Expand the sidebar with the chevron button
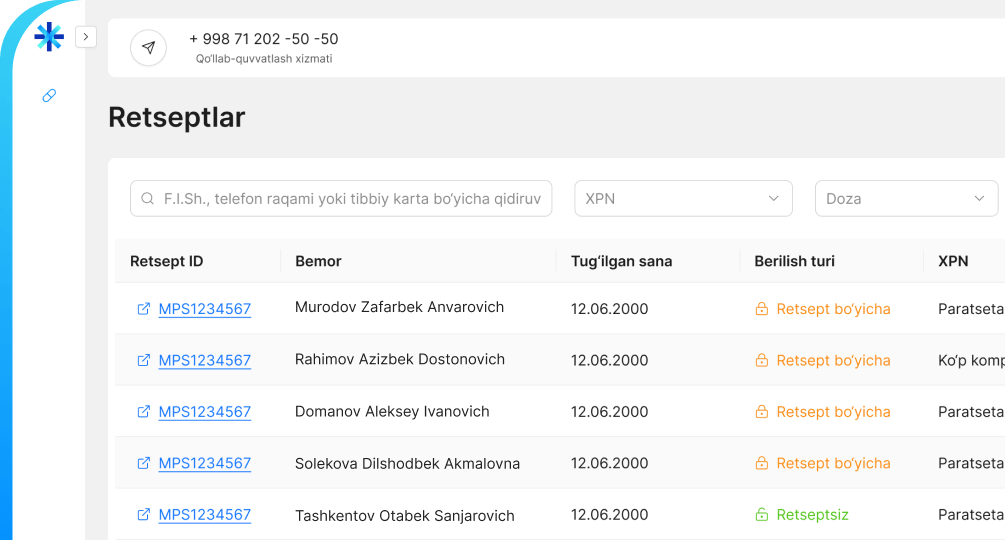Screen dimensions: 1005x540 (85, 37)
